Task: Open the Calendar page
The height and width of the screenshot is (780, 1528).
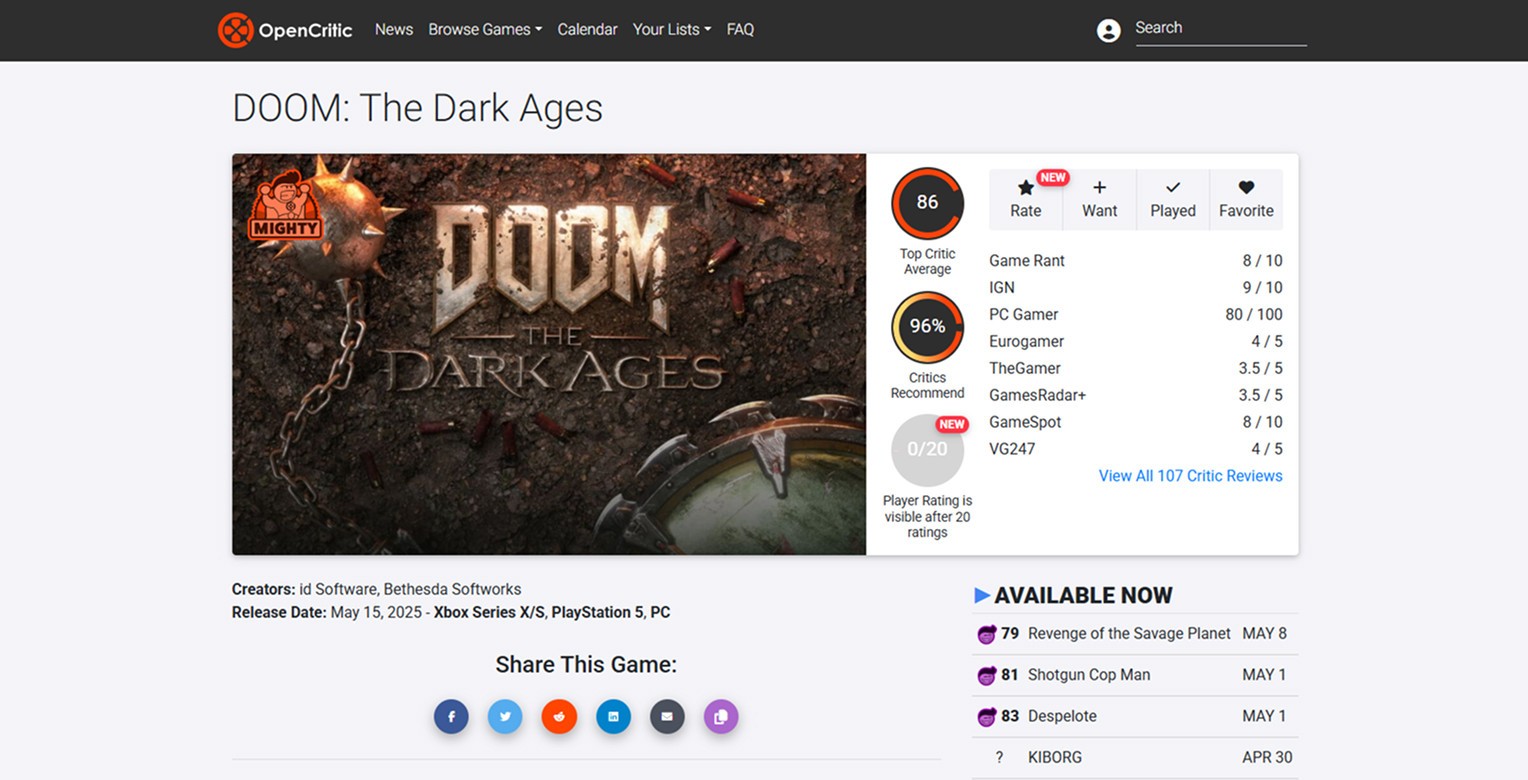Action: (587, 30)
